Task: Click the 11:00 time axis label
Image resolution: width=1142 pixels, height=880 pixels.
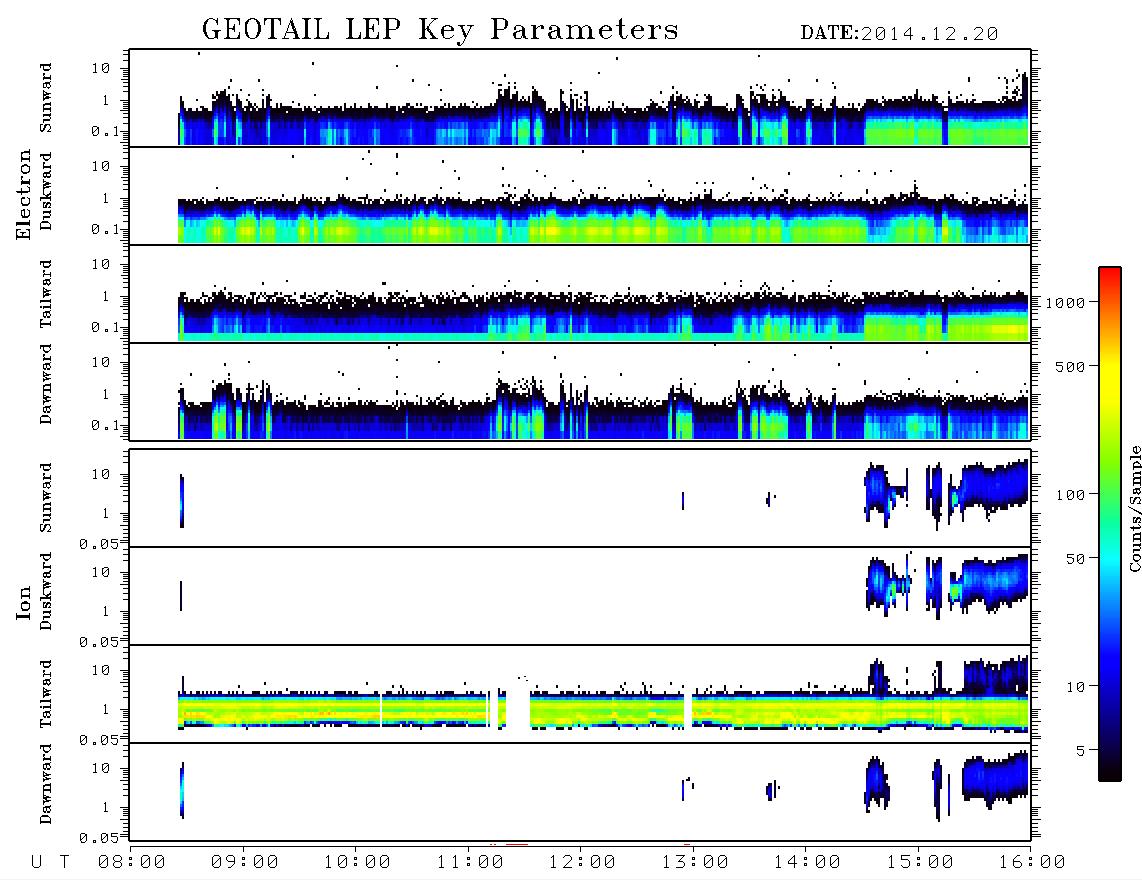Action: (470, 863)
